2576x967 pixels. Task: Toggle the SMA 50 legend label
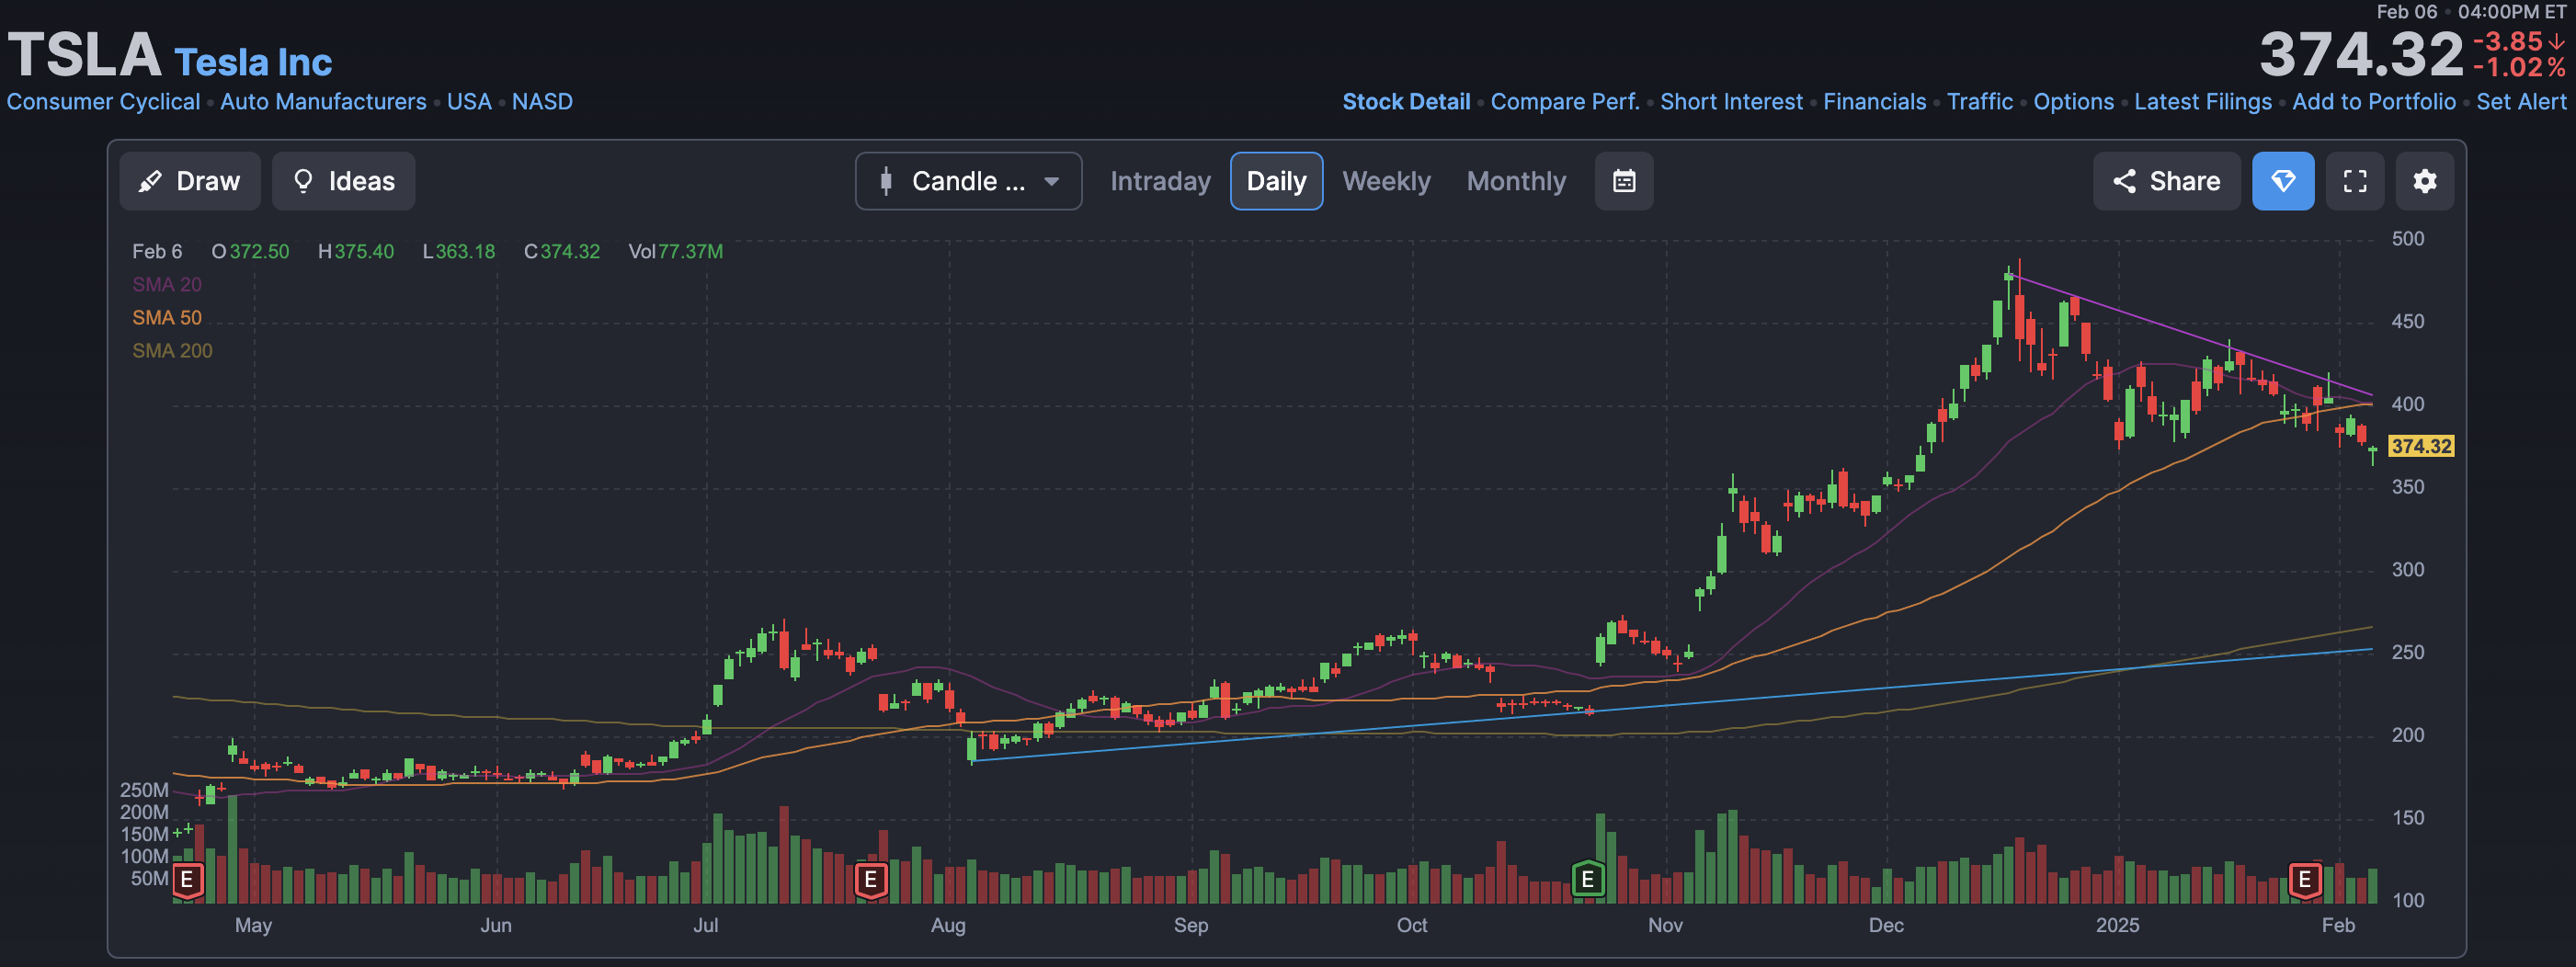(x=167, y=317)
